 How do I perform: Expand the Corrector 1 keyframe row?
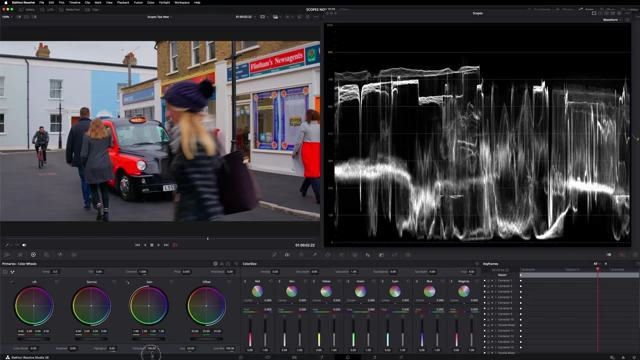496,280
